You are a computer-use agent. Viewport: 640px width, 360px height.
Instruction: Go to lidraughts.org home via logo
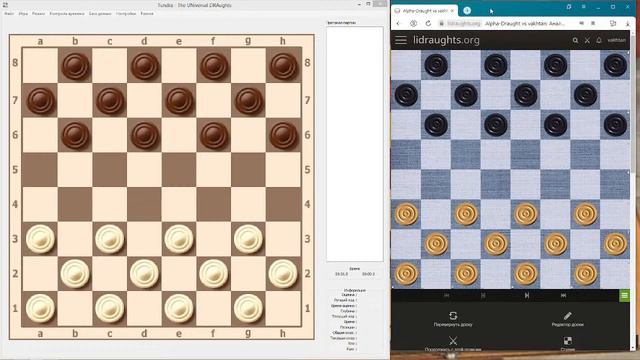(446, 40)
